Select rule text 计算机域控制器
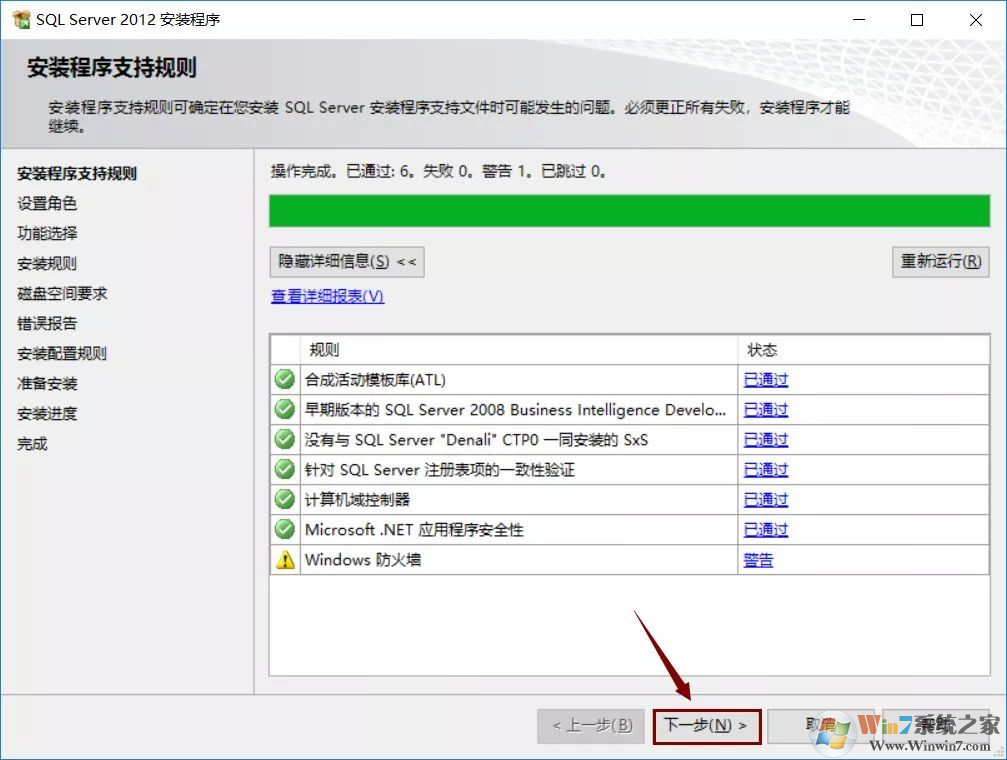The height and width of the screenshot is (760, 1007). point(357,500)
